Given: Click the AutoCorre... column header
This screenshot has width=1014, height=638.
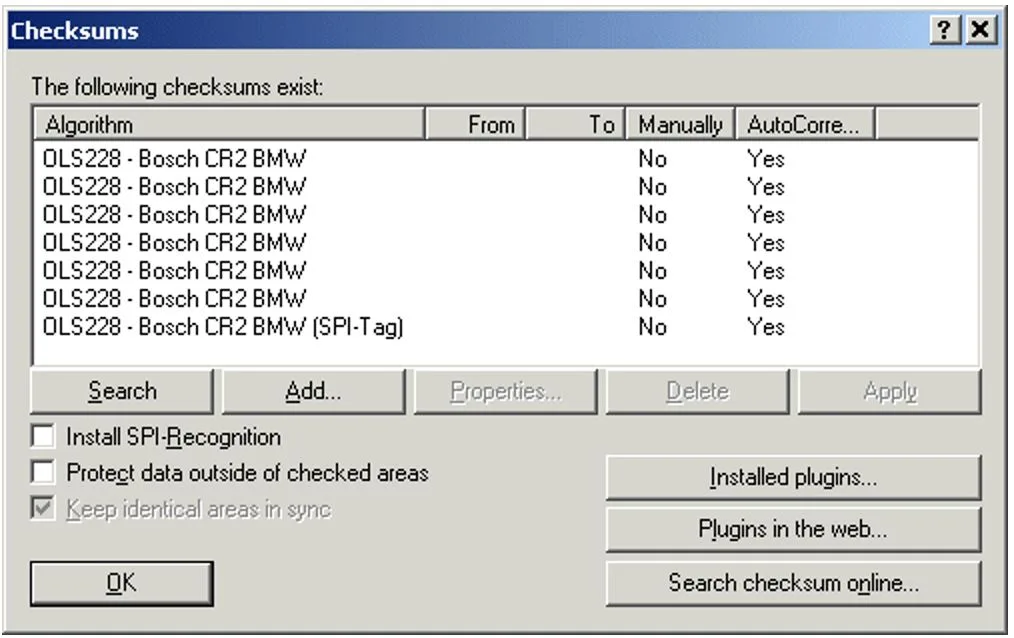Looking at the screenshot, I should pyautogui.click(x=805, y=124).
